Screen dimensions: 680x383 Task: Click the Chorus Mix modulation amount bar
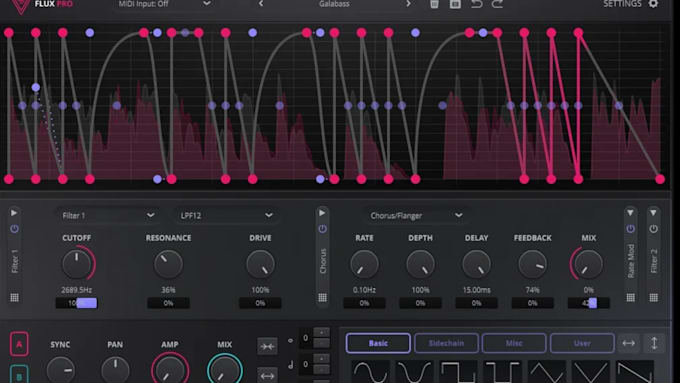(x=588, y=303)
